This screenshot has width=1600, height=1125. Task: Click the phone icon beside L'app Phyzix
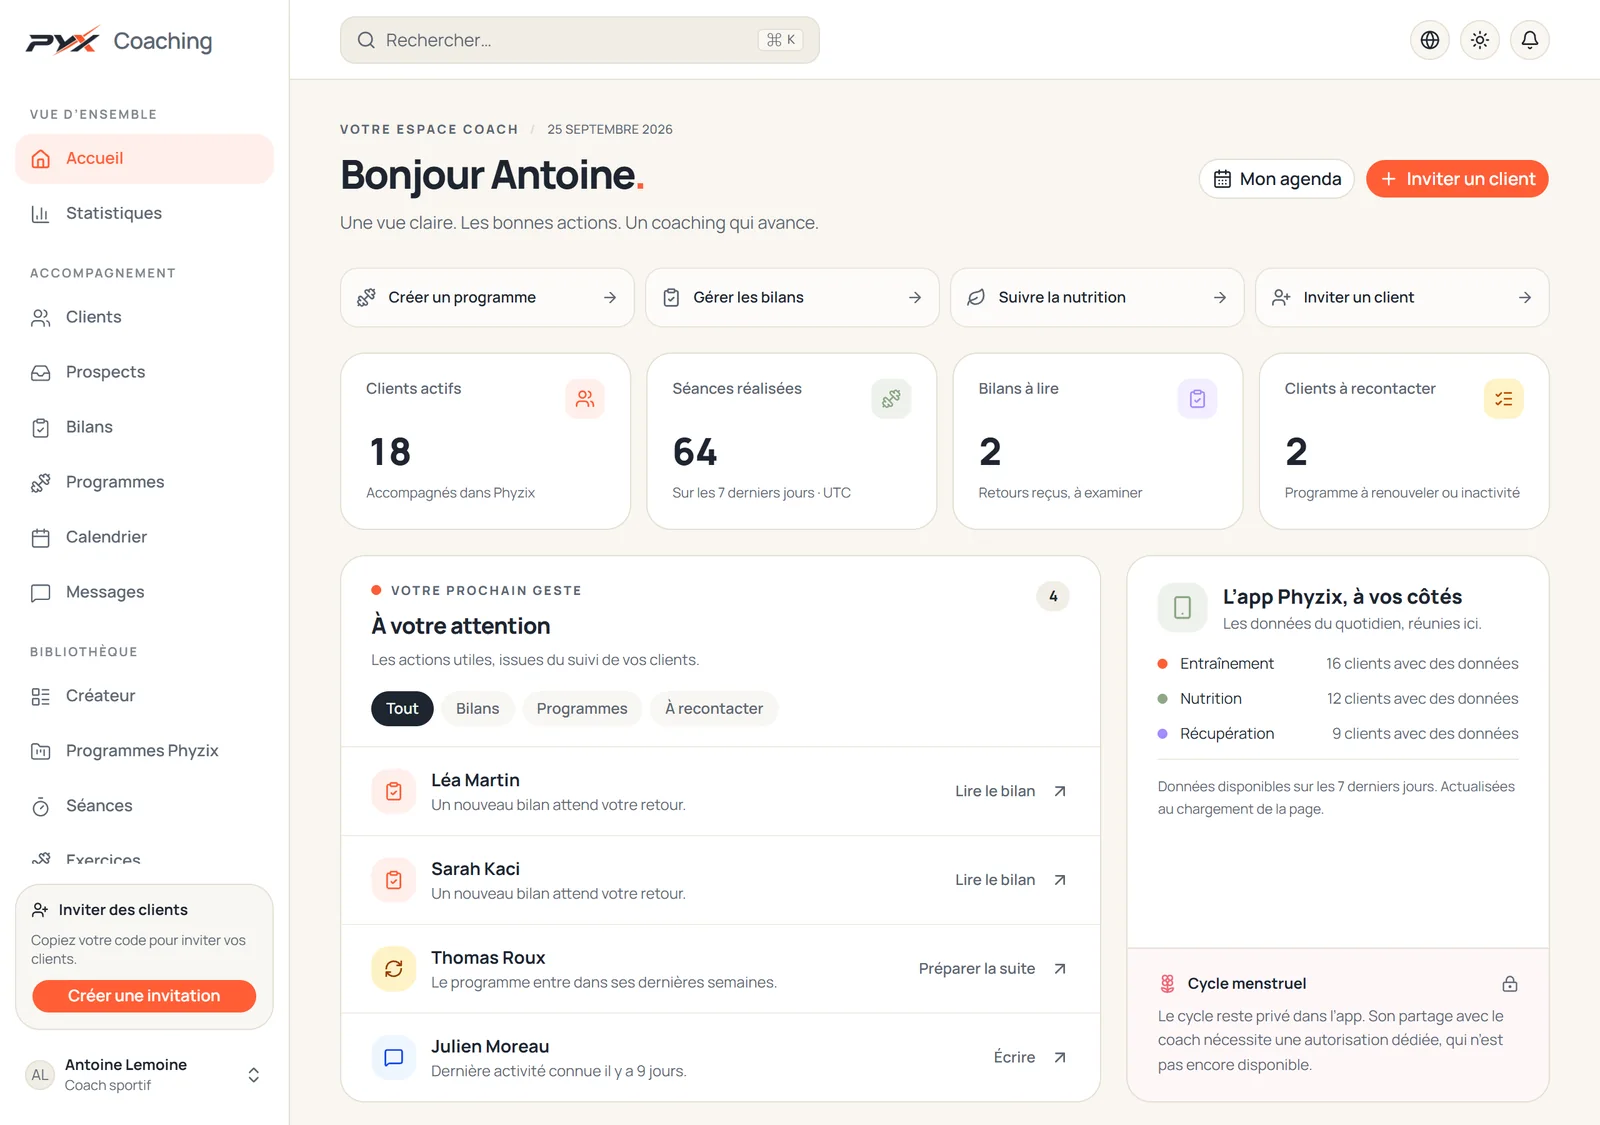point(1182,607)
